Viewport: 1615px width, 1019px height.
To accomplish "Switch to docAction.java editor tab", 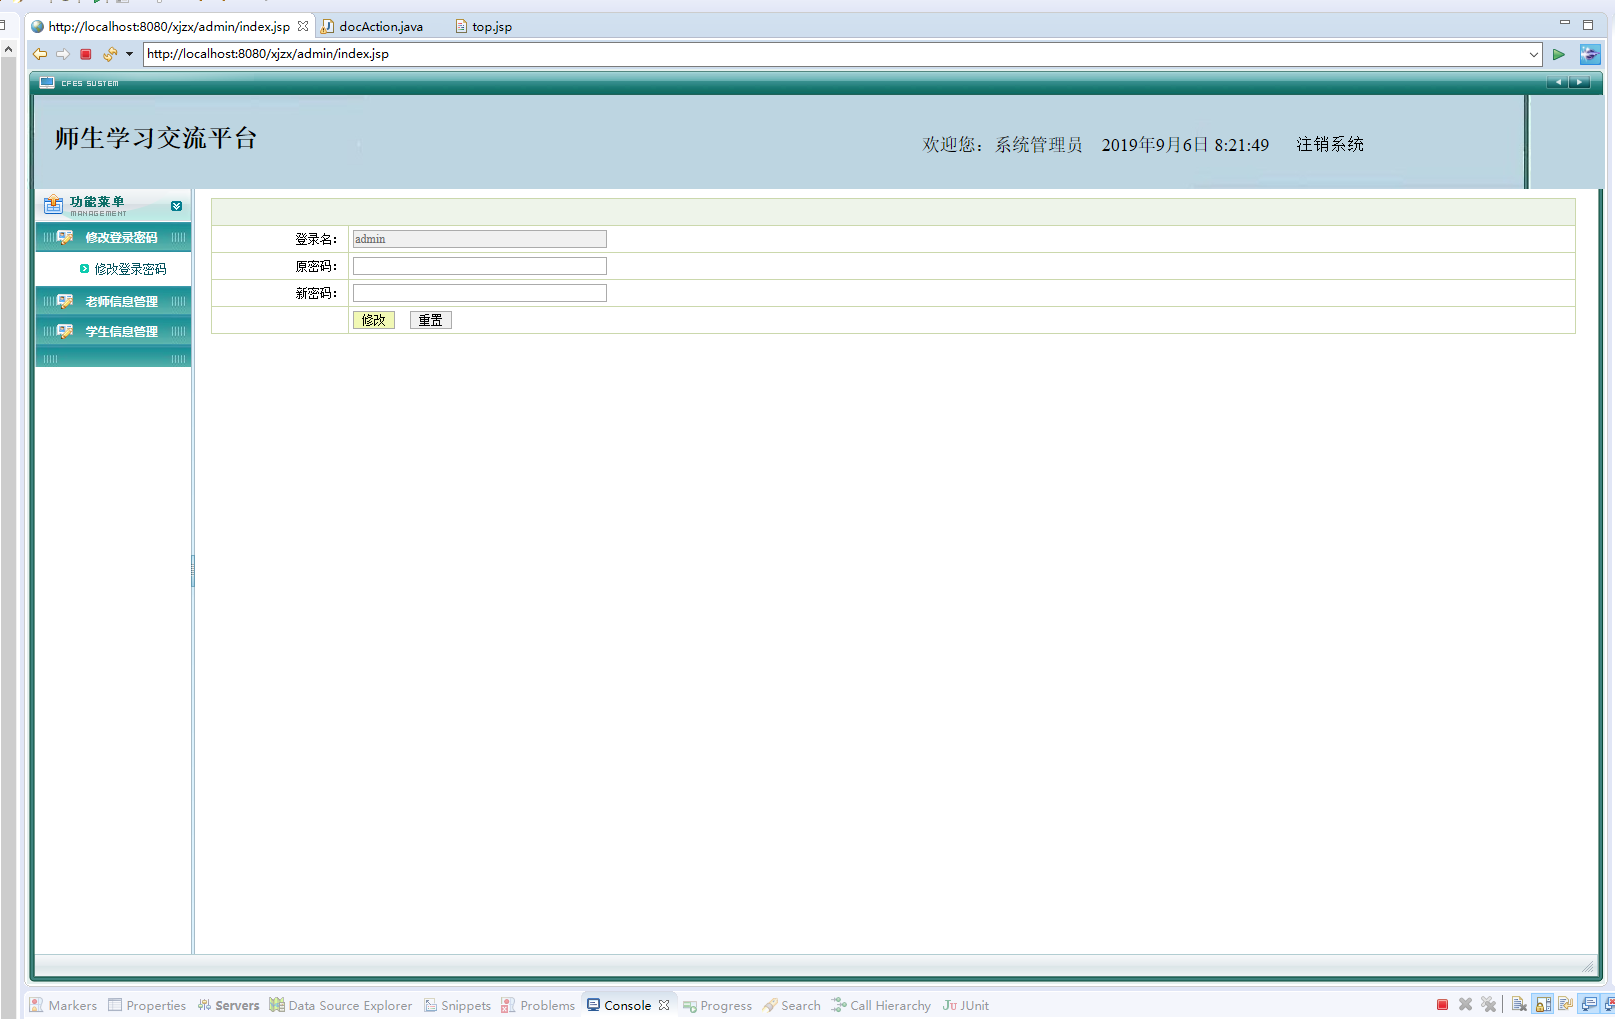I will pyautogui.click(x=373, y=26).
